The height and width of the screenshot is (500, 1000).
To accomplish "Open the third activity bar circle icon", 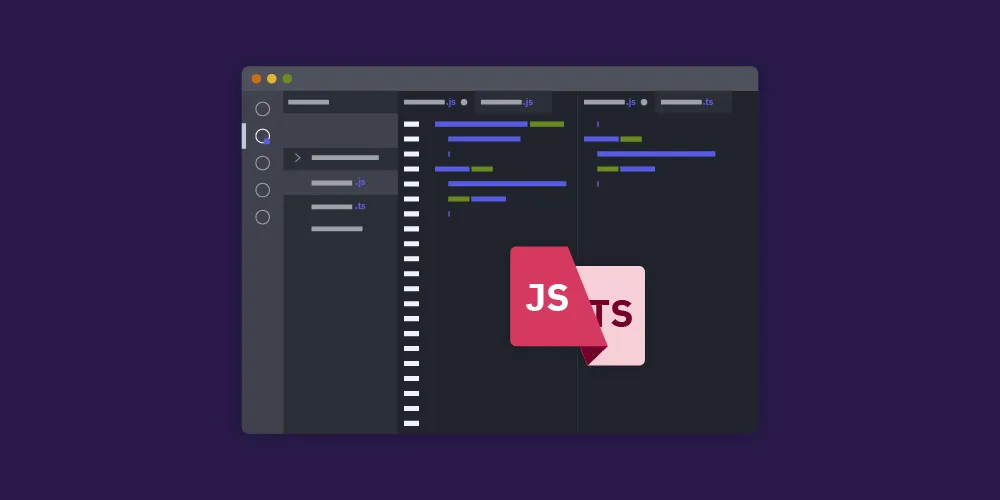I will pos(262,163).
